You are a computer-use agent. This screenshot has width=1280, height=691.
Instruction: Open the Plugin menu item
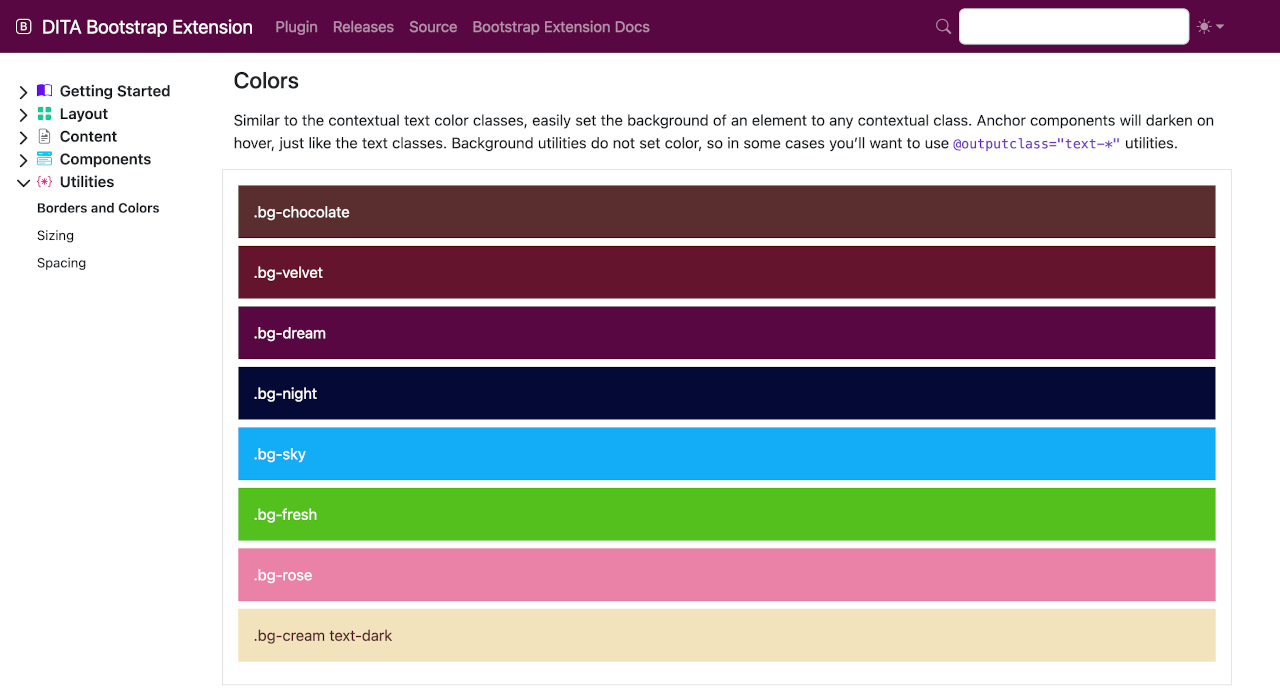coord(296,27)
